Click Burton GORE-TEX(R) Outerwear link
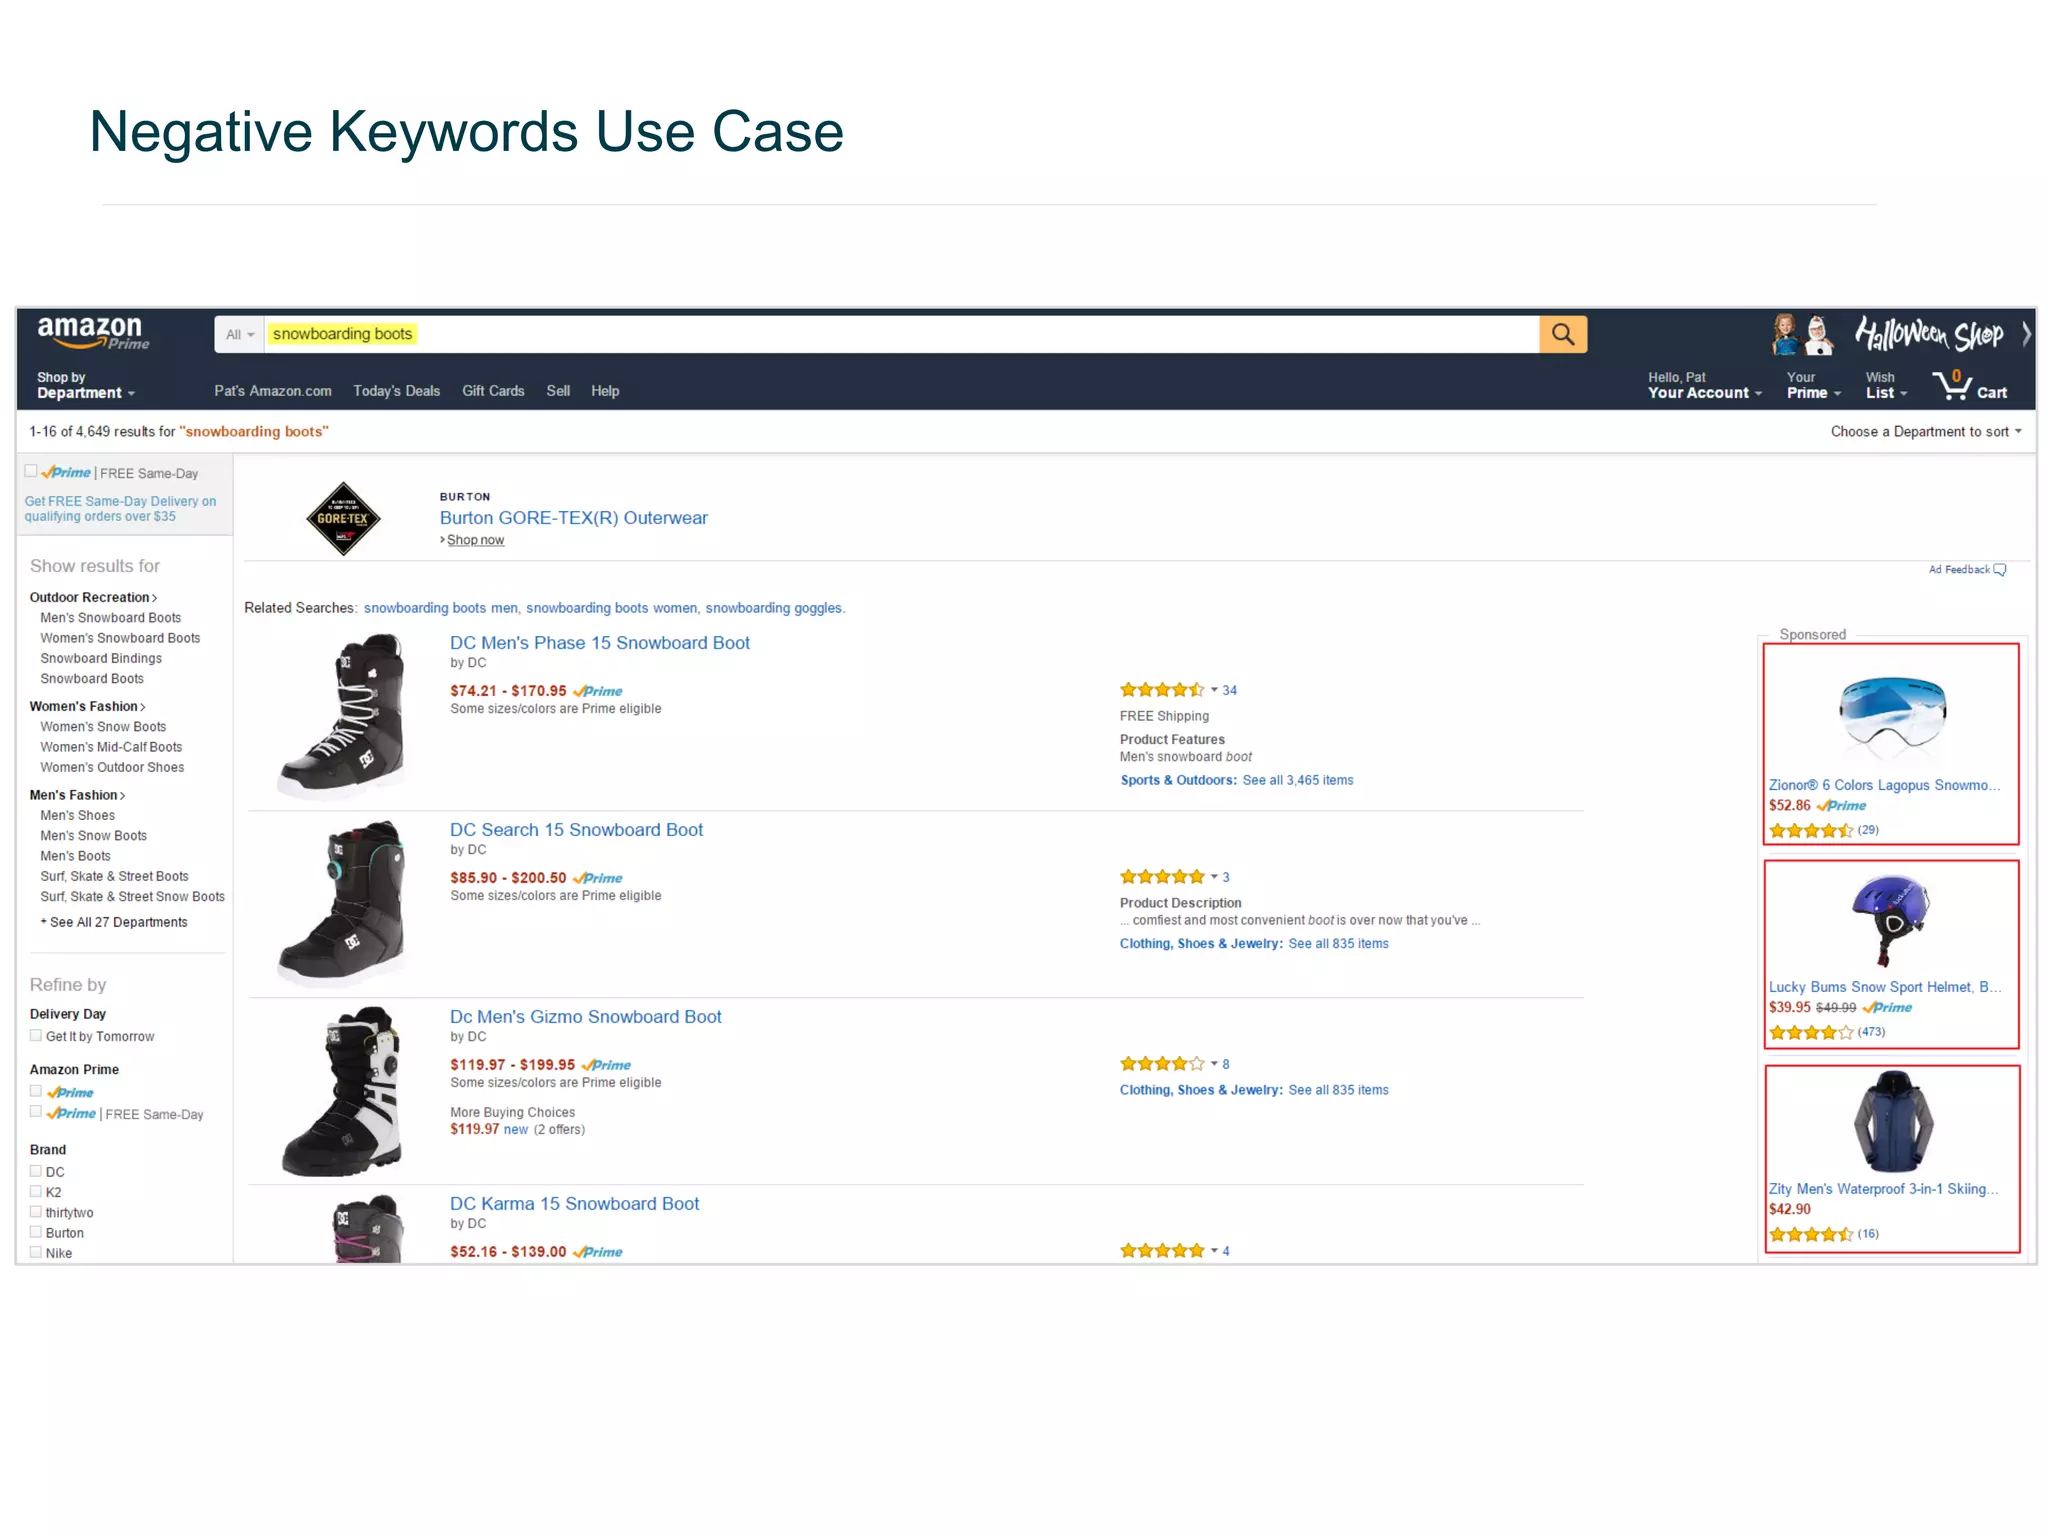Image resolution: width=2048 pixels, height=1536 pixels. click(x=573, y=518)
